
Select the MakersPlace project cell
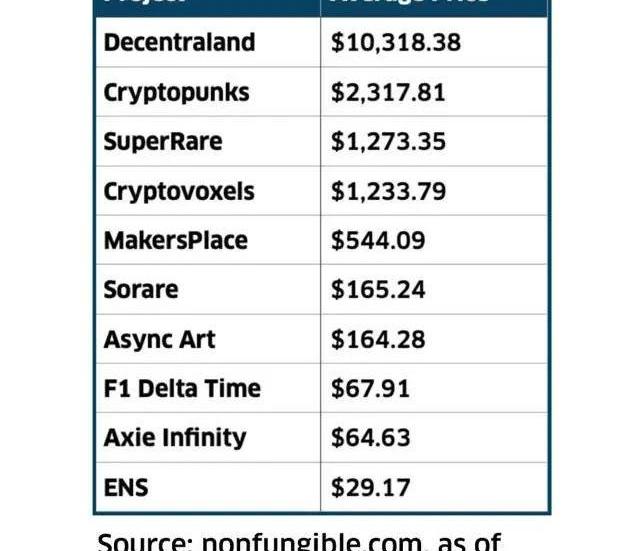point(208,240)
